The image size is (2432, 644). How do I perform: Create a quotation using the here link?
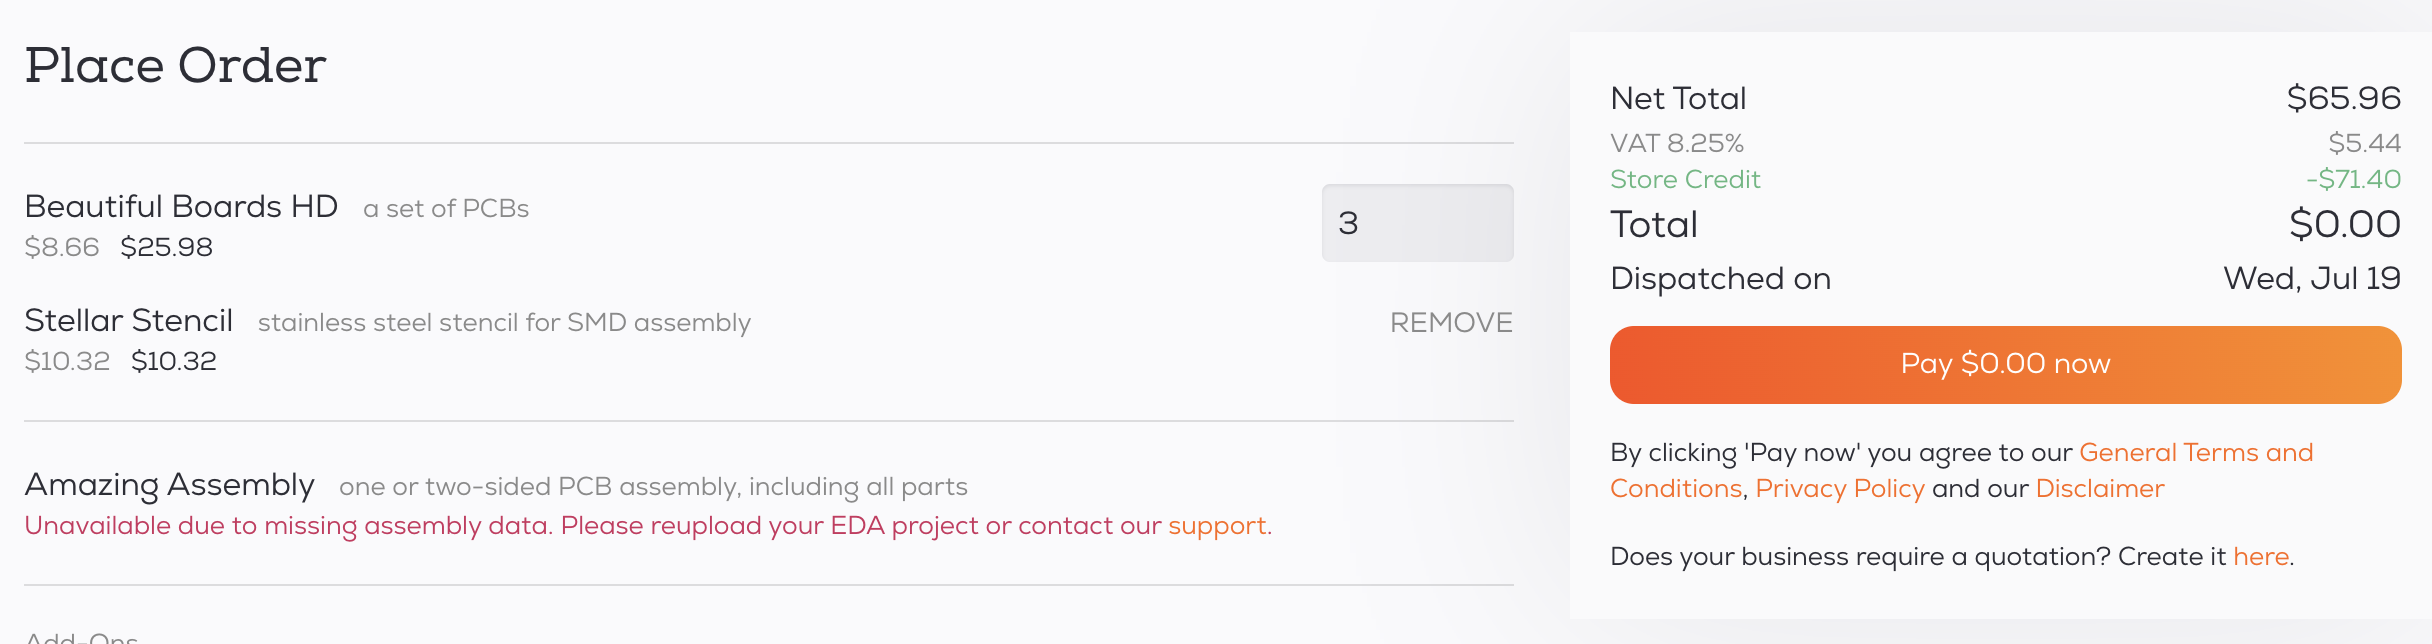point(2262,557)
